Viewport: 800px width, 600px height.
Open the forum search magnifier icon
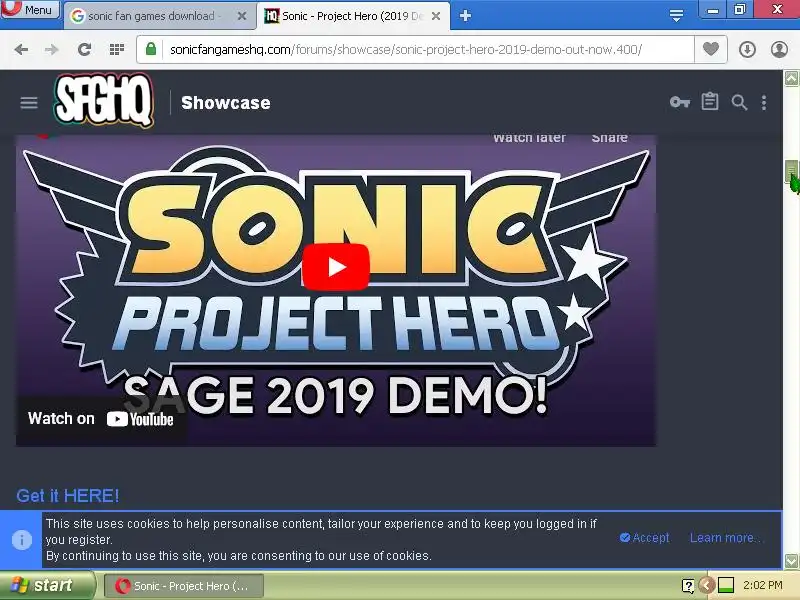739,103
